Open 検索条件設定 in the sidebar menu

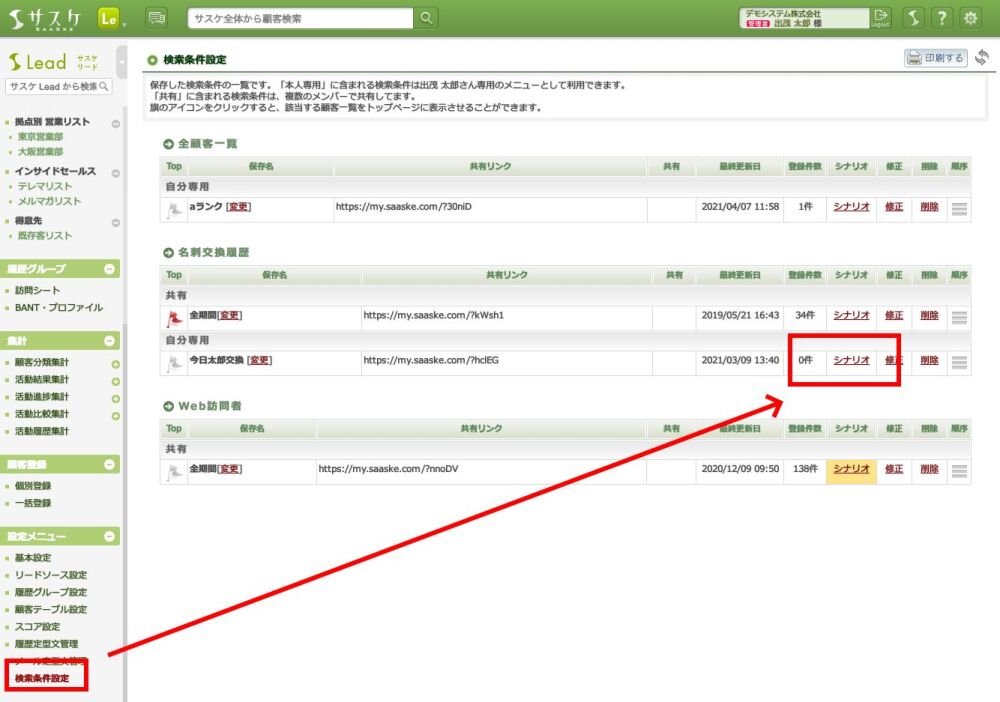[42, 679]
